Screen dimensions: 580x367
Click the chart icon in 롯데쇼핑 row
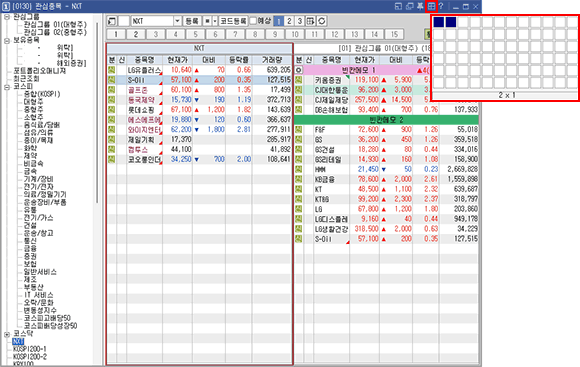click(x=112, y=110)
